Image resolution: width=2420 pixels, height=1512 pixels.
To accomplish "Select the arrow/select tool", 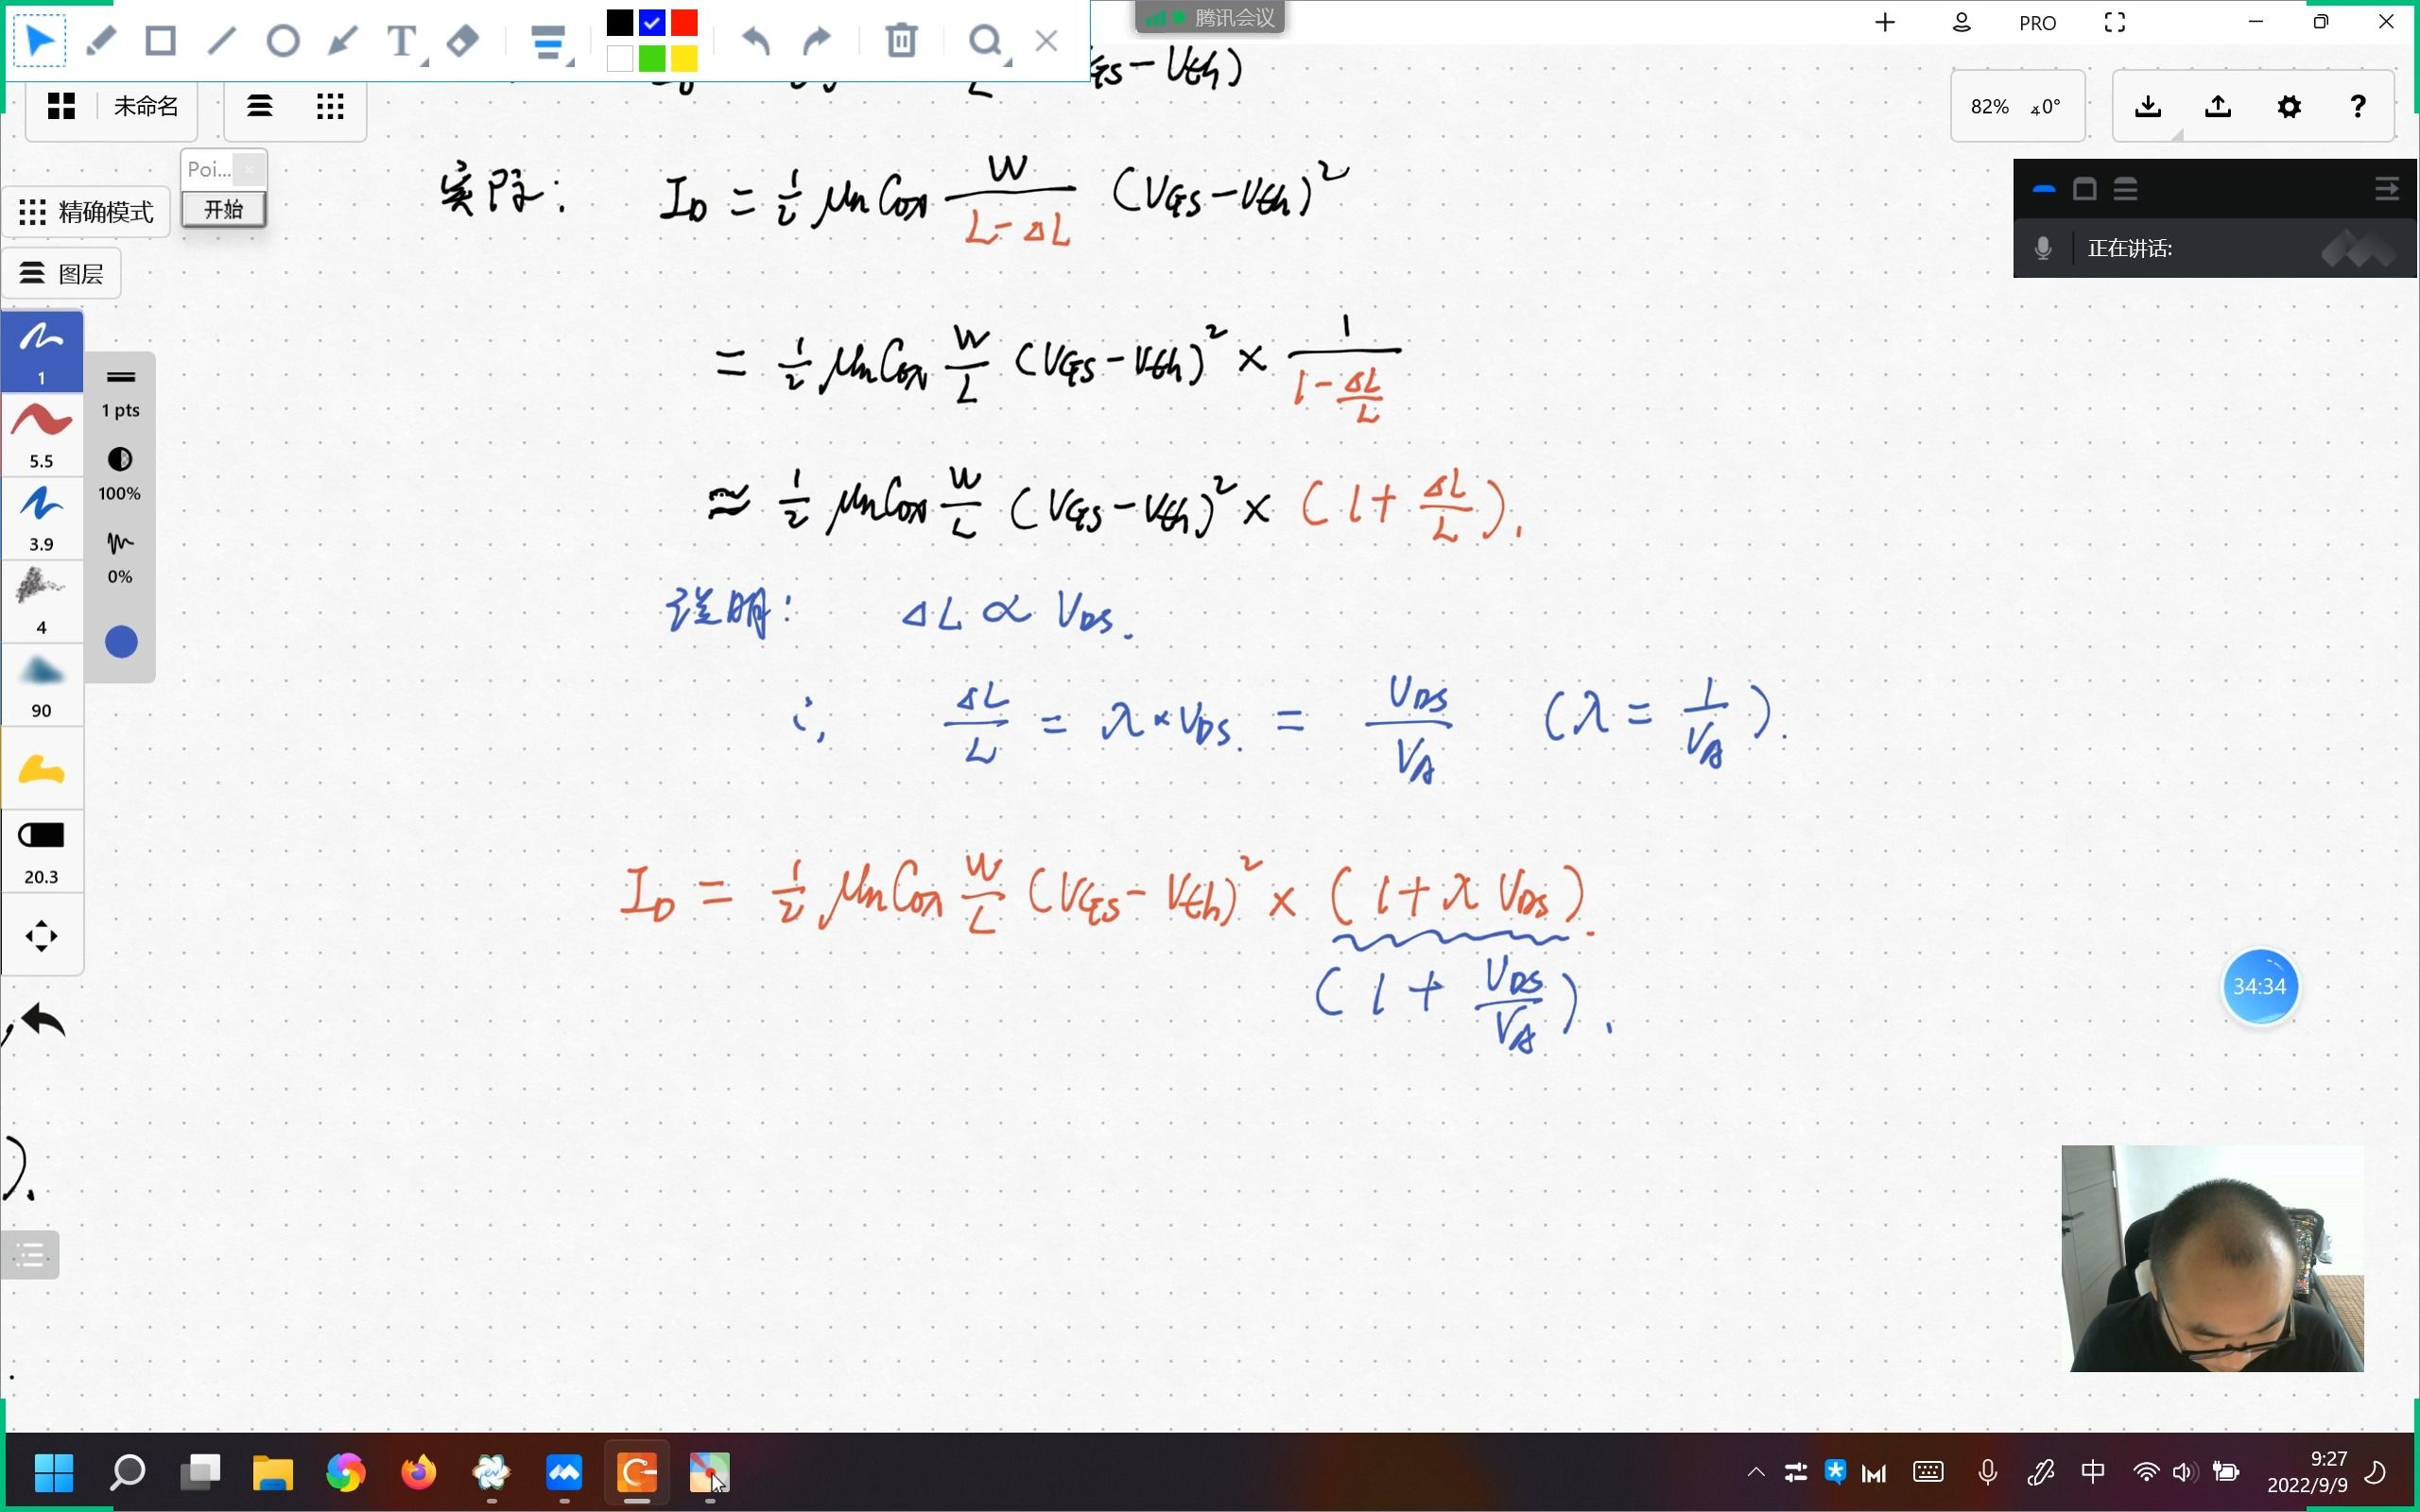I will pyautogui.click(x=39, y=40).
